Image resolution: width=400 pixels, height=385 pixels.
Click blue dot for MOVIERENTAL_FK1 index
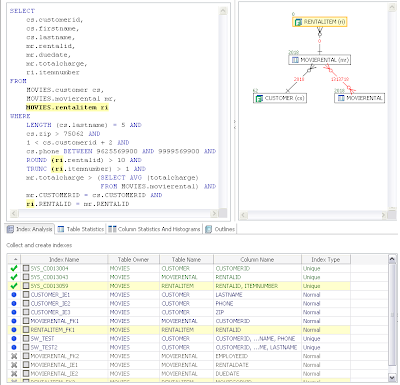click(14, 321)
